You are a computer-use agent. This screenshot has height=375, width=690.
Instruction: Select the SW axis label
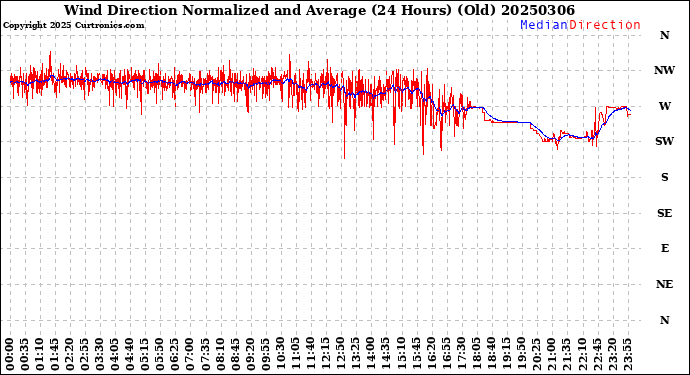(664, 141)
